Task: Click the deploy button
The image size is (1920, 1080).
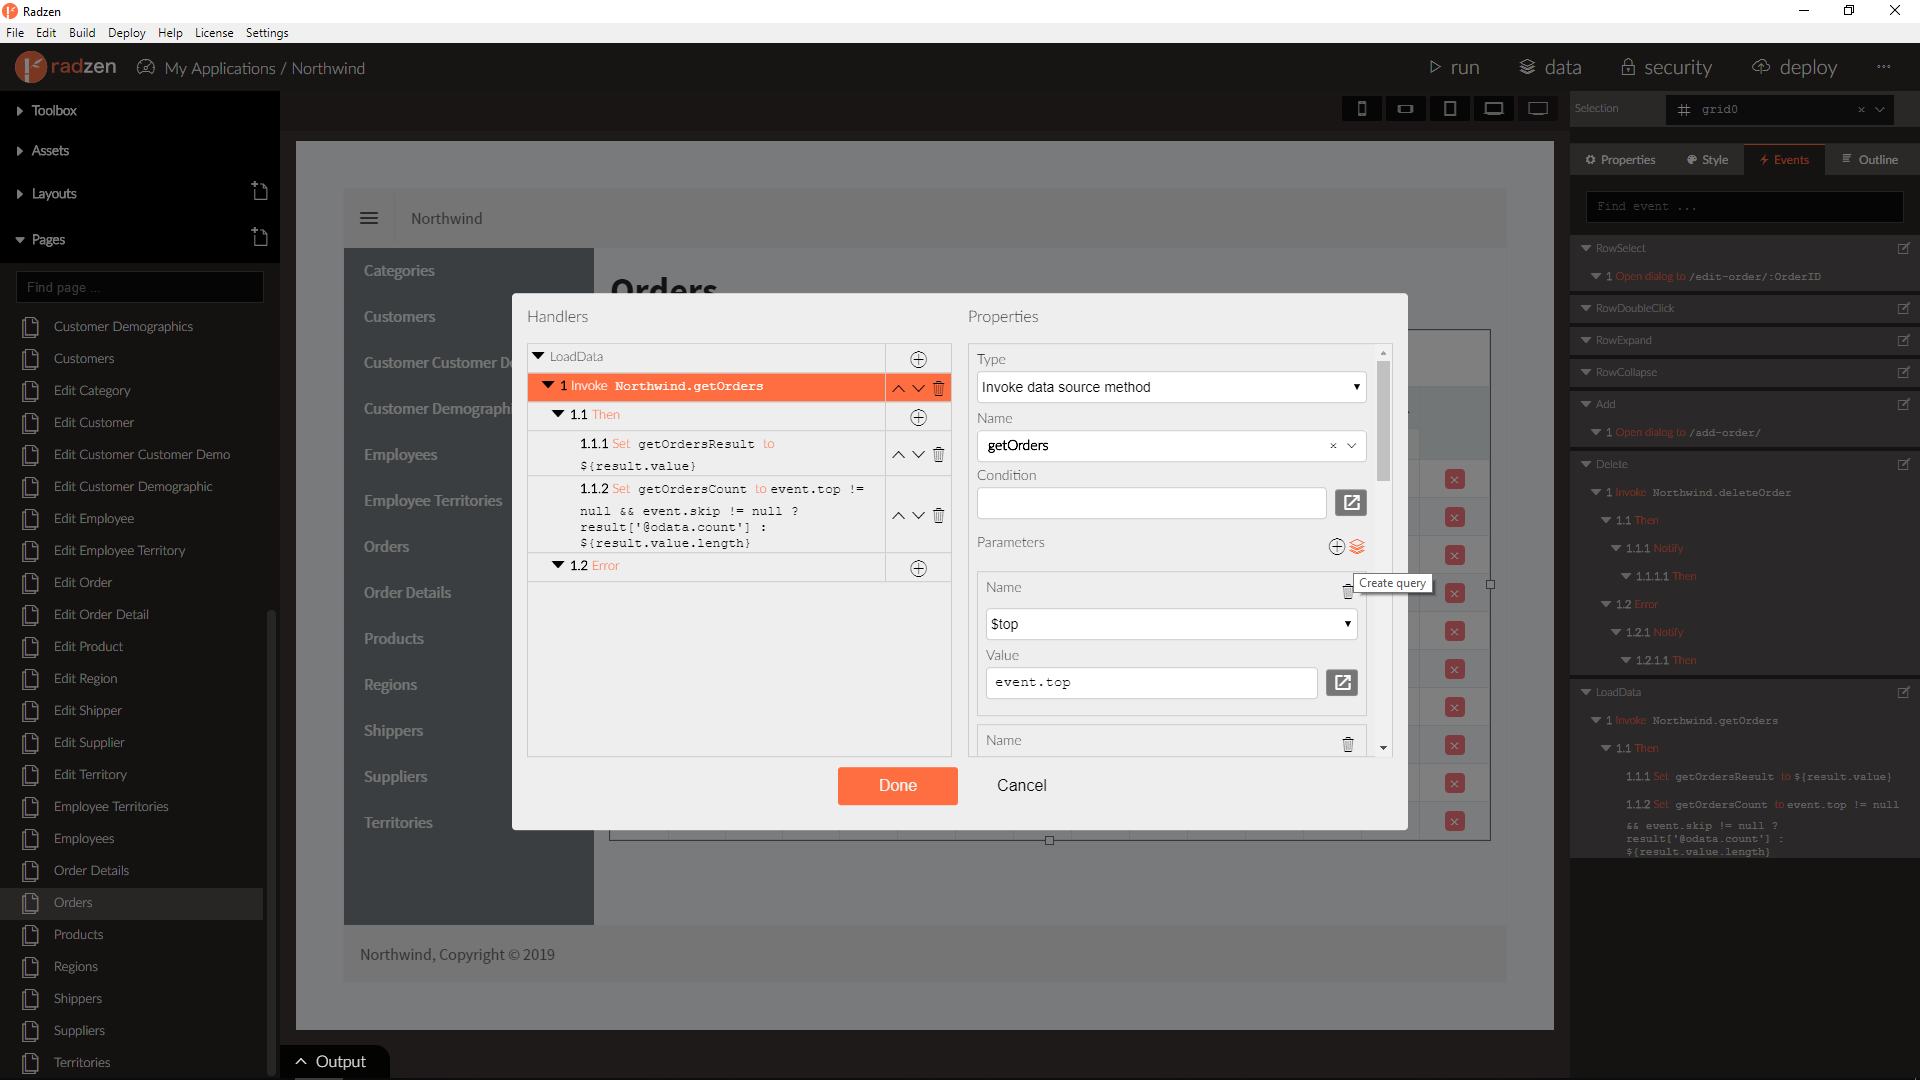Action: point(1795,67)
